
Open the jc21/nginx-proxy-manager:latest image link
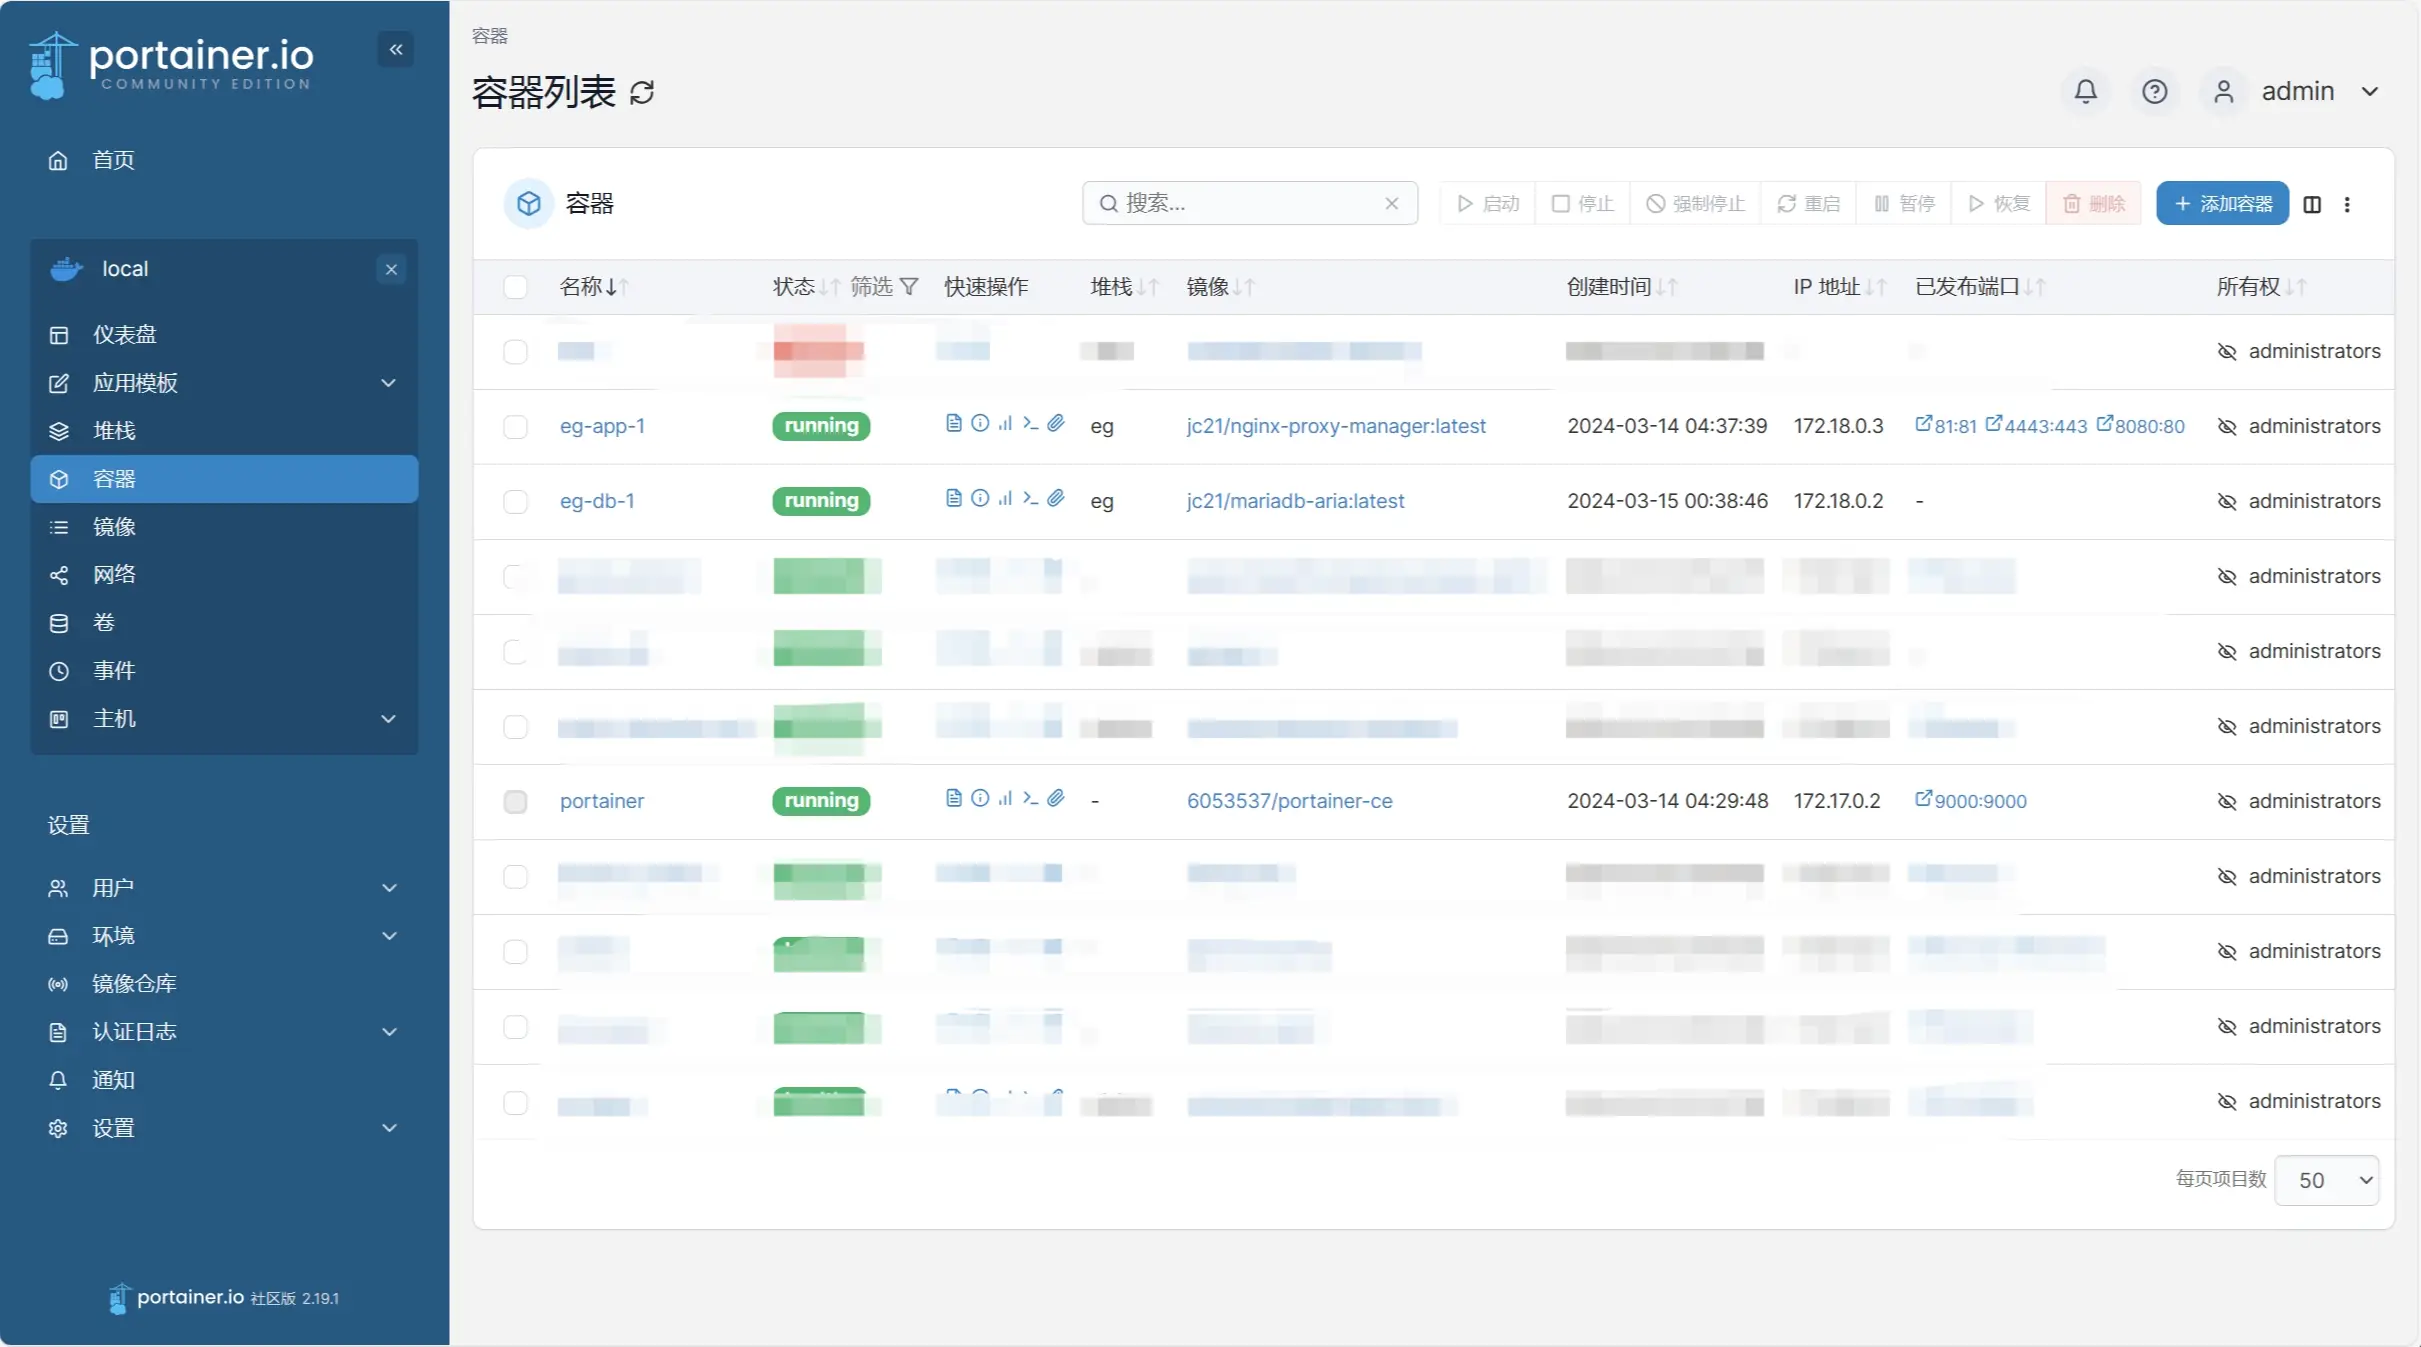click(x=1336, y=426)
